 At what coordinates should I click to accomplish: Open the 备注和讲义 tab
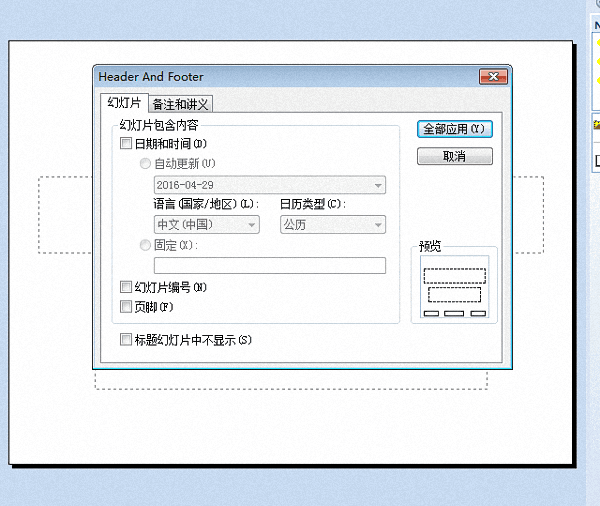click(x=181, y=104)
